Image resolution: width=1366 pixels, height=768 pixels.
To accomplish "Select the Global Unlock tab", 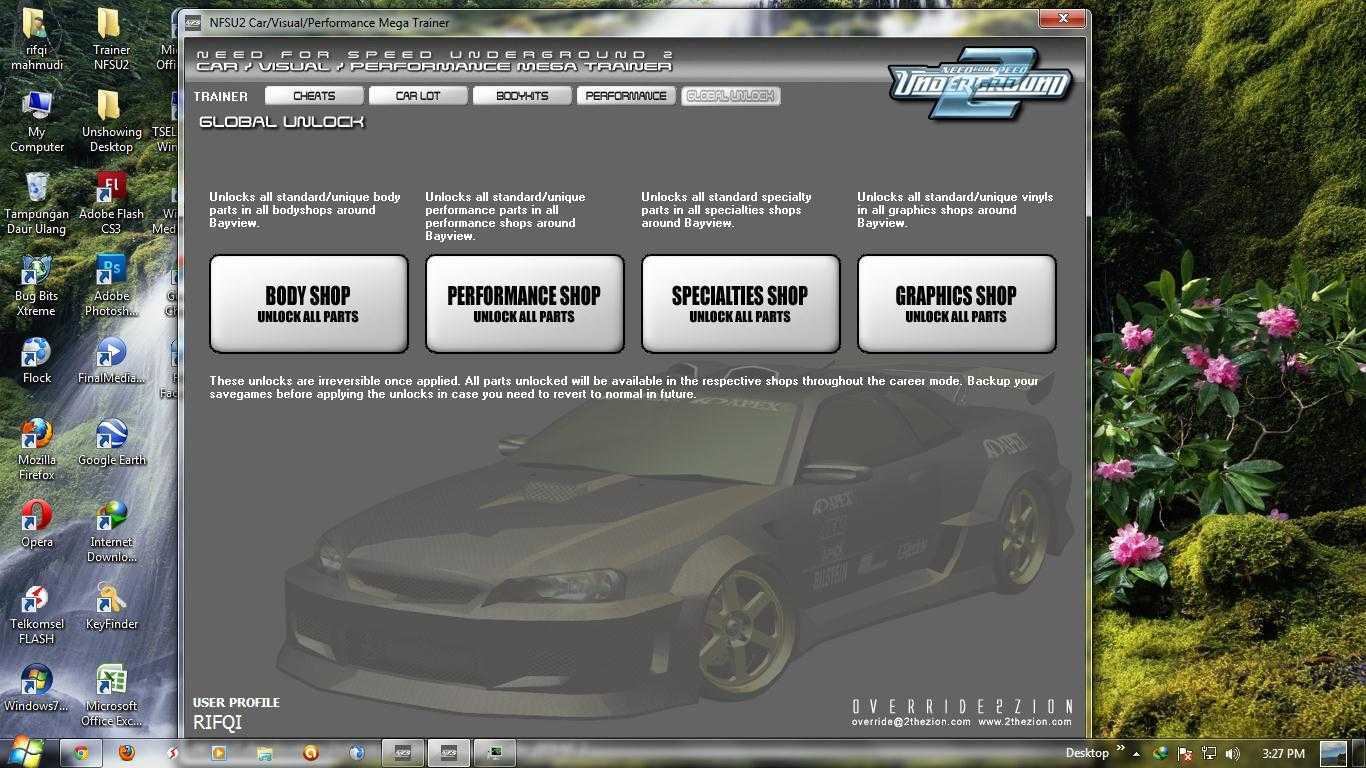I will [x=730, y=96].
